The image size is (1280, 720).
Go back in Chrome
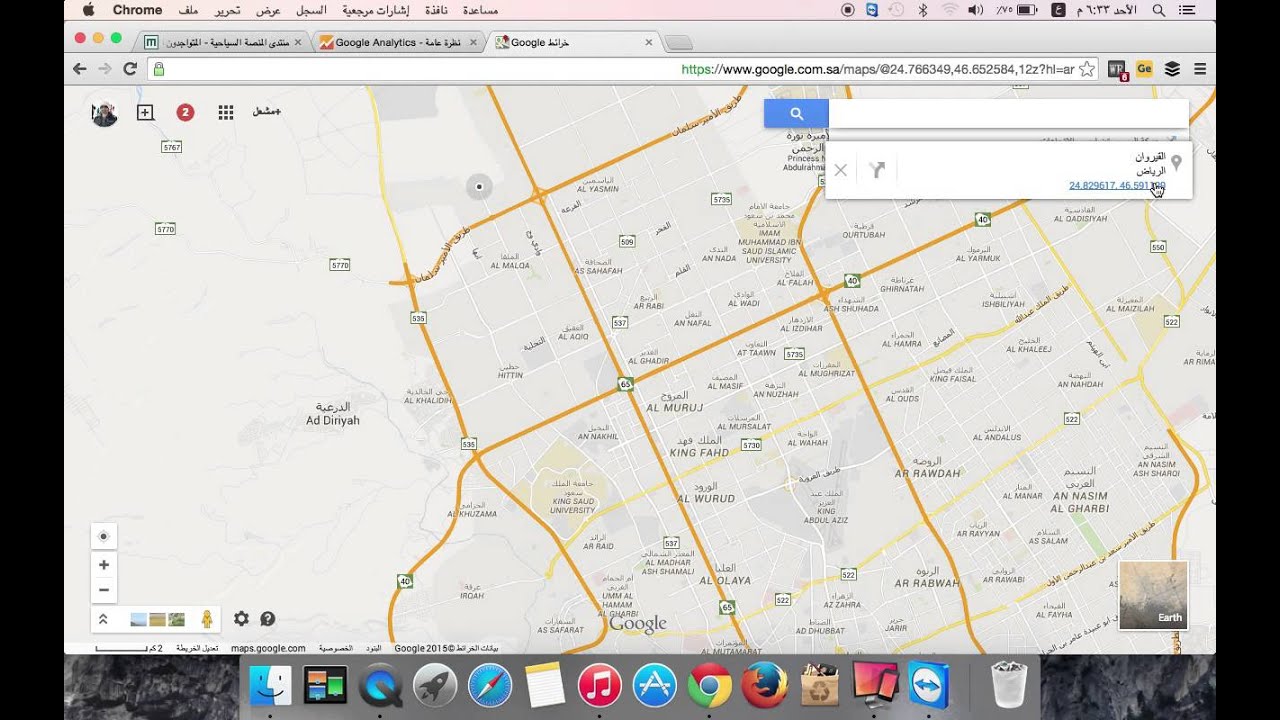[80, 69]
